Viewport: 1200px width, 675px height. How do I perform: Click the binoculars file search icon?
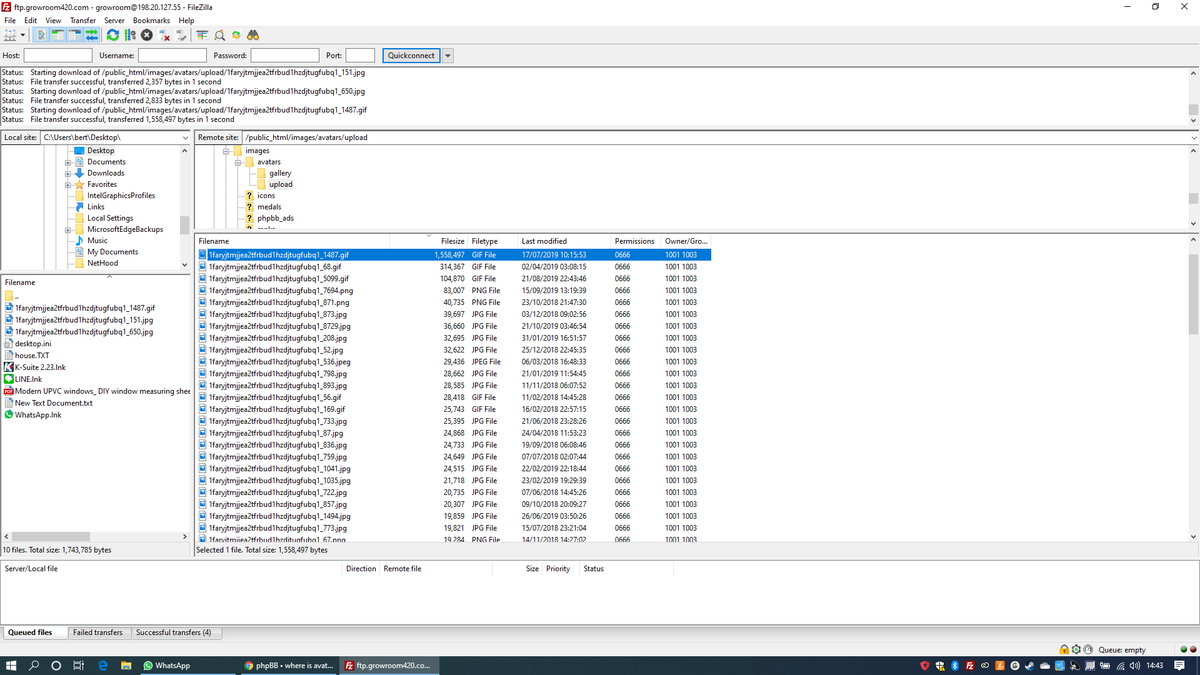253,34
